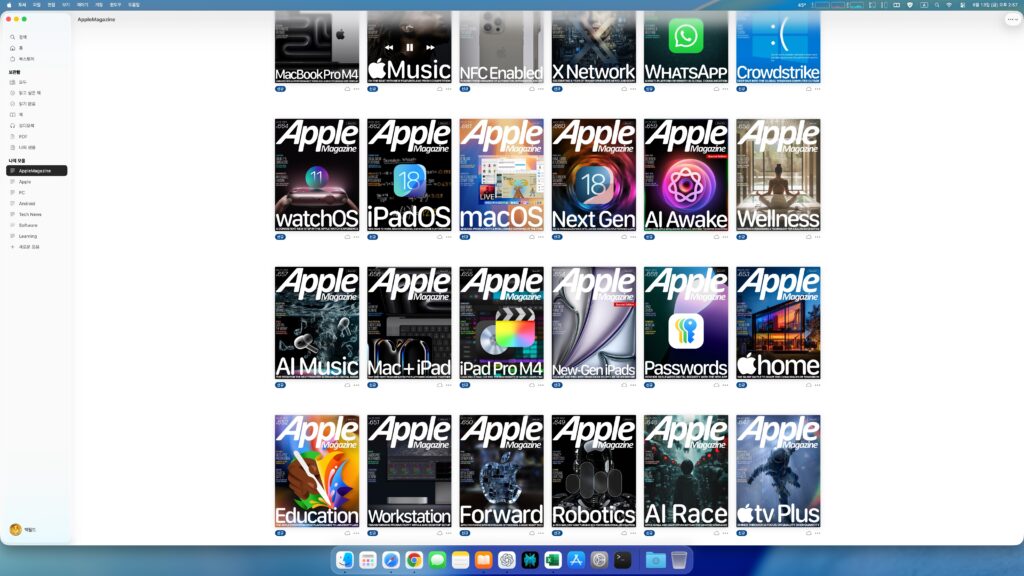
Task: Open the more options menu for home issue
Action: point(817,385)
